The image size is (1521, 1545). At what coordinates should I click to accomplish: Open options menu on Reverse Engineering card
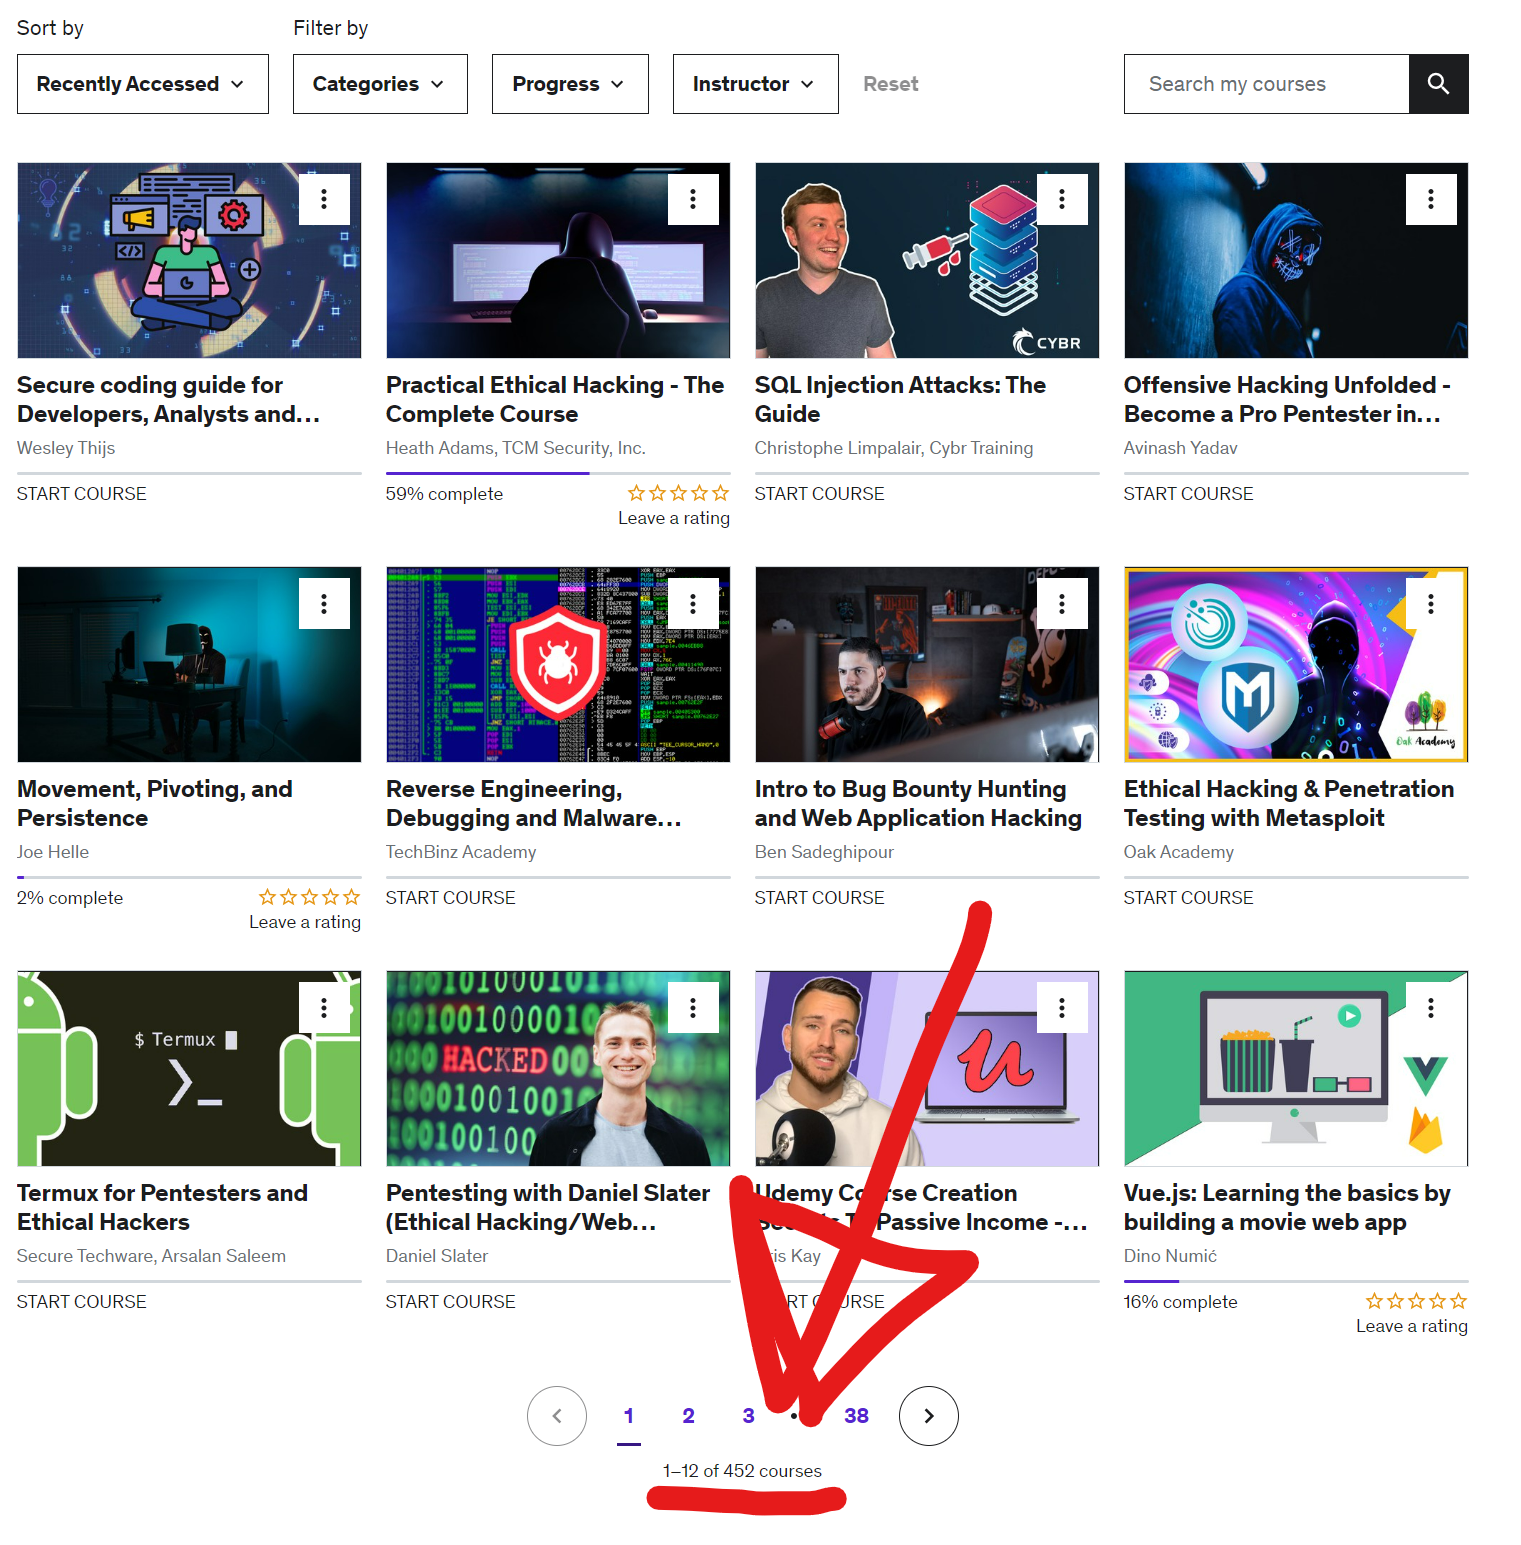point(693,603)
